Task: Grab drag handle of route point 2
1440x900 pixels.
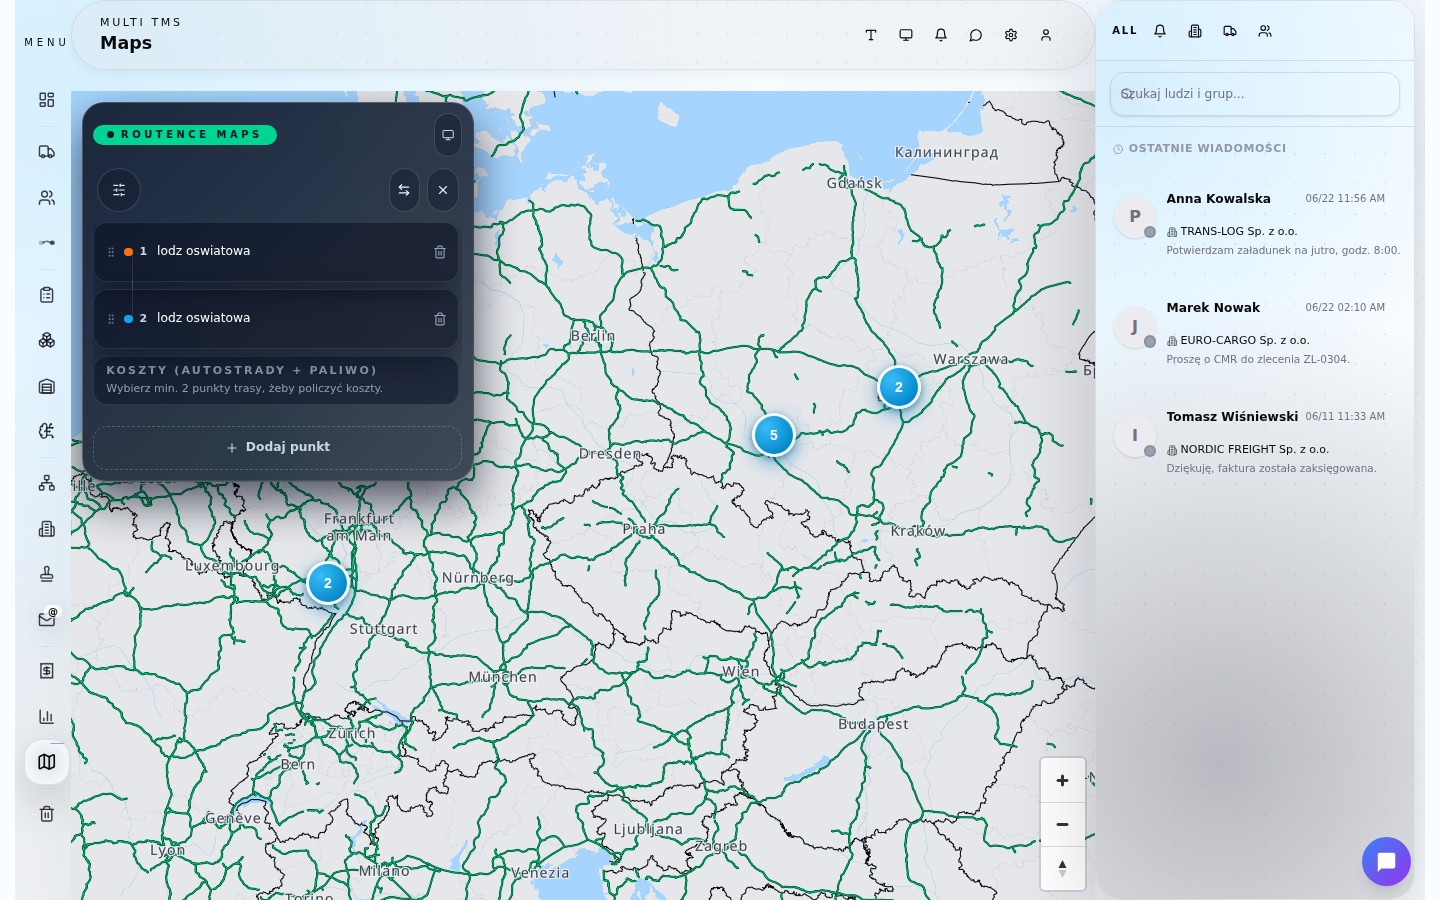Action: pyautogui.click(x=111, y=319)
